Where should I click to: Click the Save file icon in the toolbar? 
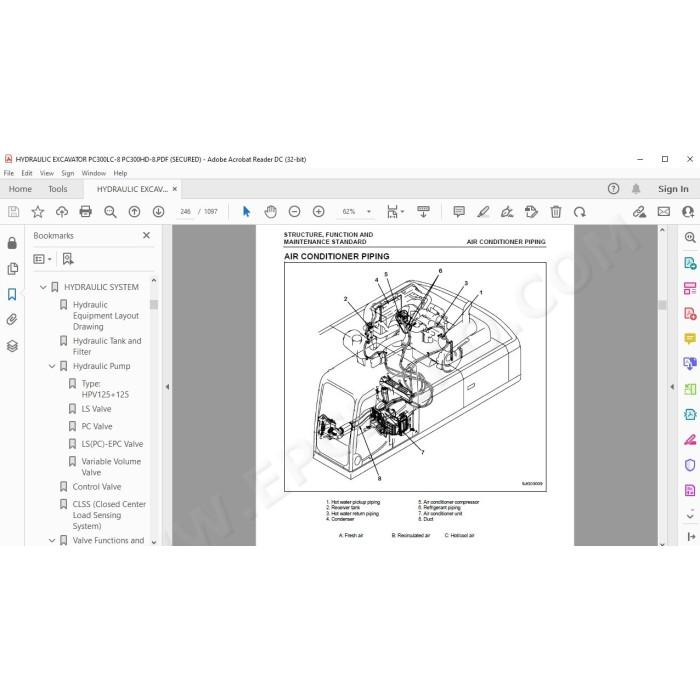click(x=13, y=212)
